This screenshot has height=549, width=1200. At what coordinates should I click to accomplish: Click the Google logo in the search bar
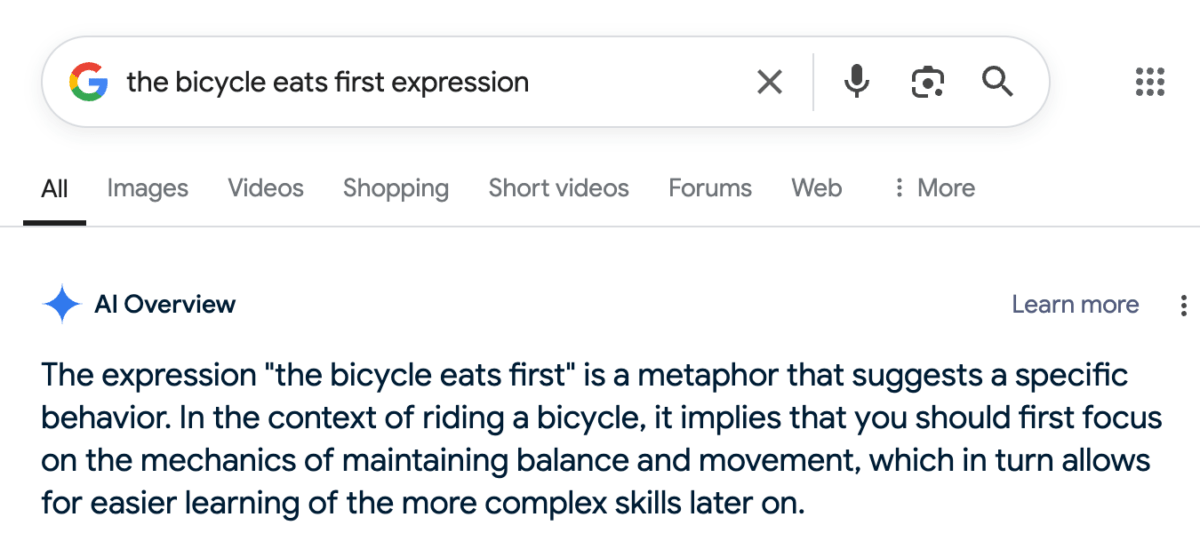(x=88, y=82)
